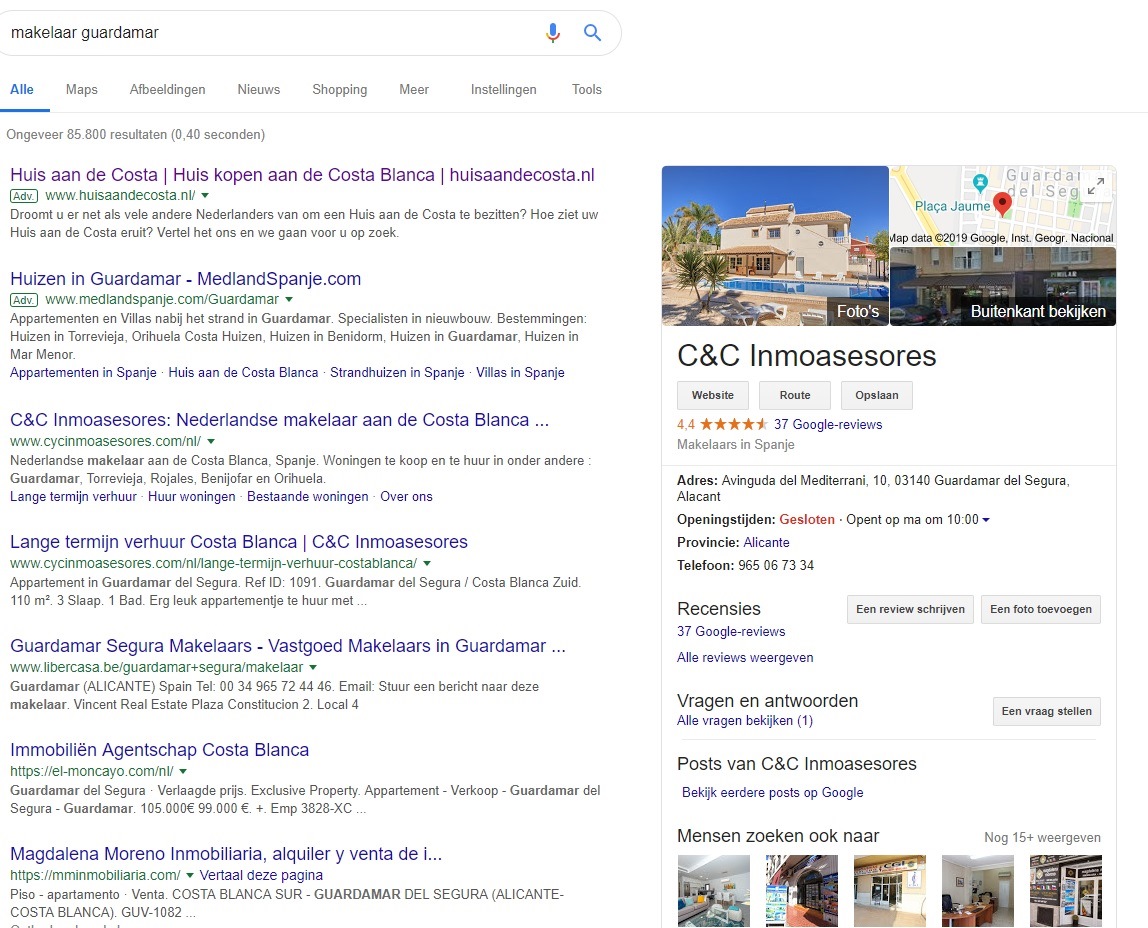Click Alle reviews weergeven
Viewport: 1148px width, 928px height.
(x=745, y=658)
